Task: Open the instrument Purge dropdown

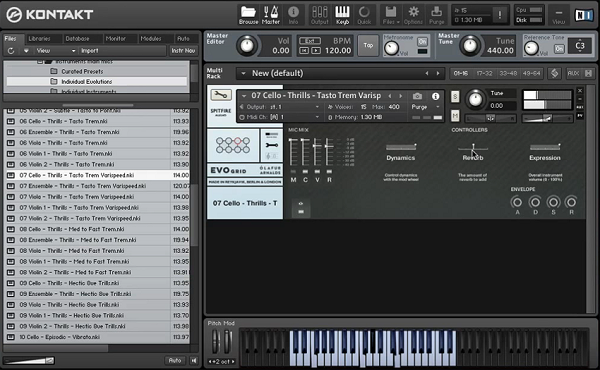Action: 425,107
